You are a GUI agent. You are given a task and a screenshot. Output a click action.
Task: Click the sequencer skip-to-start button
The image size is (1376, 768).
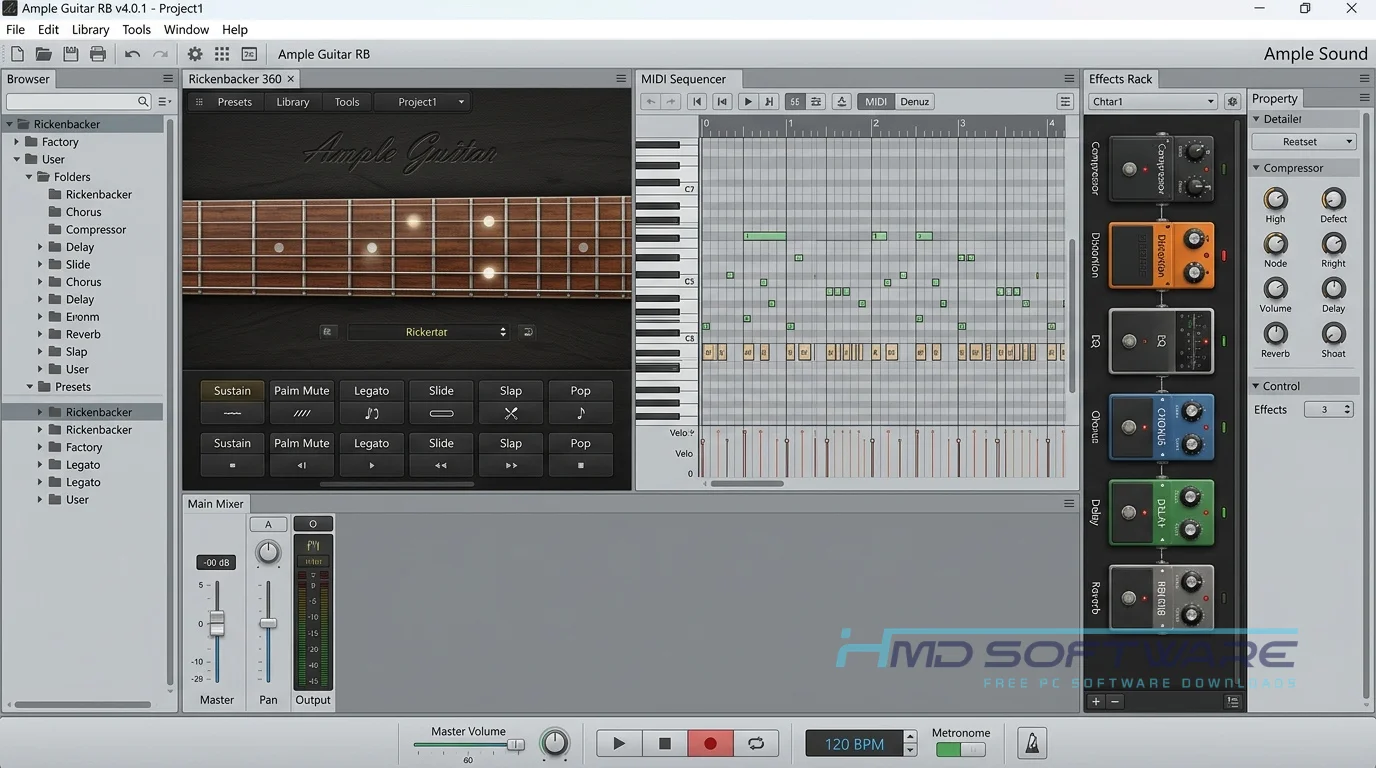(698, 101)
